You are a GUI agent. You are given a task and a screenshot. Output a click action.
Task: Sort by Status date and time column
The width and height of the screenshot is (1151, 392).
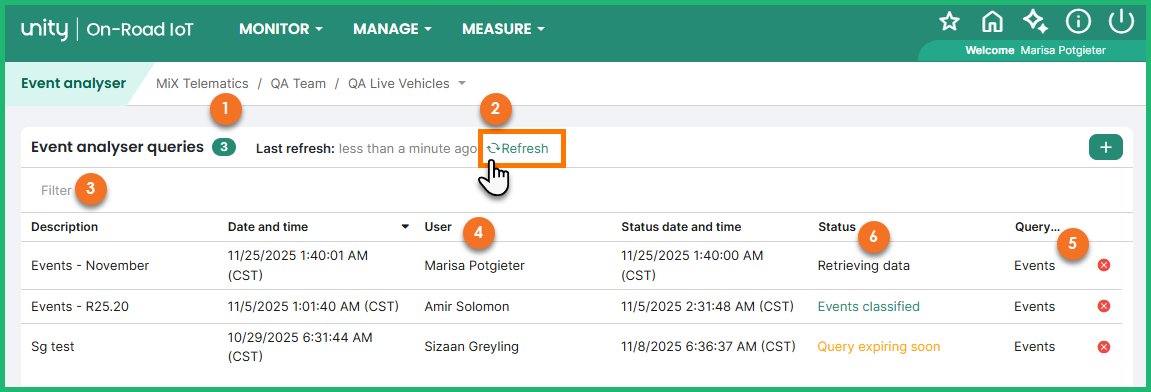[681, 227]
